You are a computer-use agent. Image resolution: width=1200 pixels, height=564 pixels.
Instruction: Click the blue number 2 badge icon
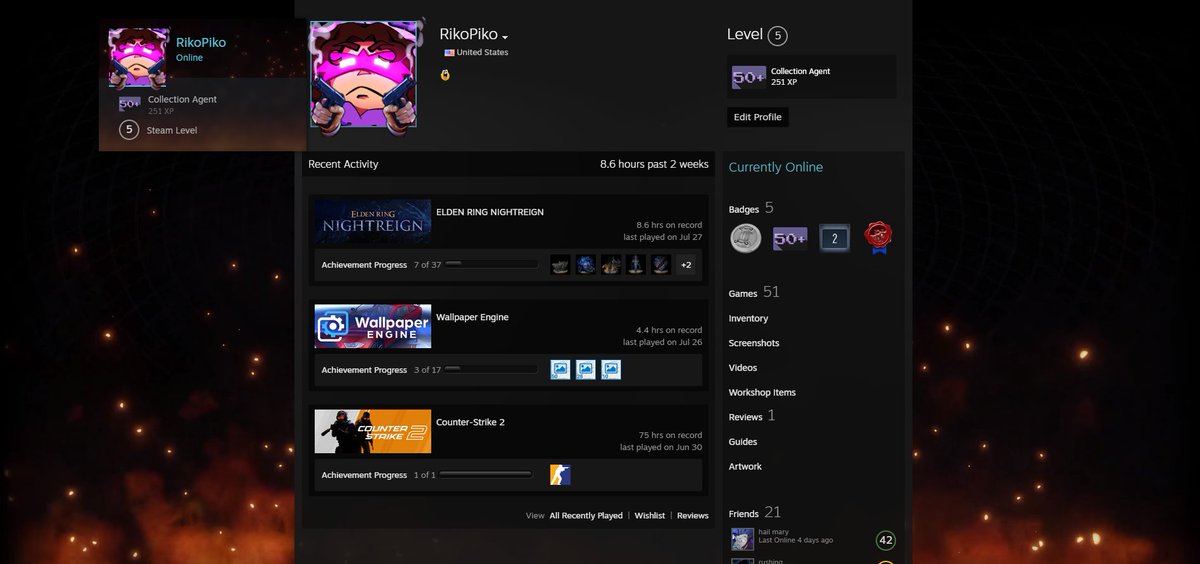pos(834,238)
